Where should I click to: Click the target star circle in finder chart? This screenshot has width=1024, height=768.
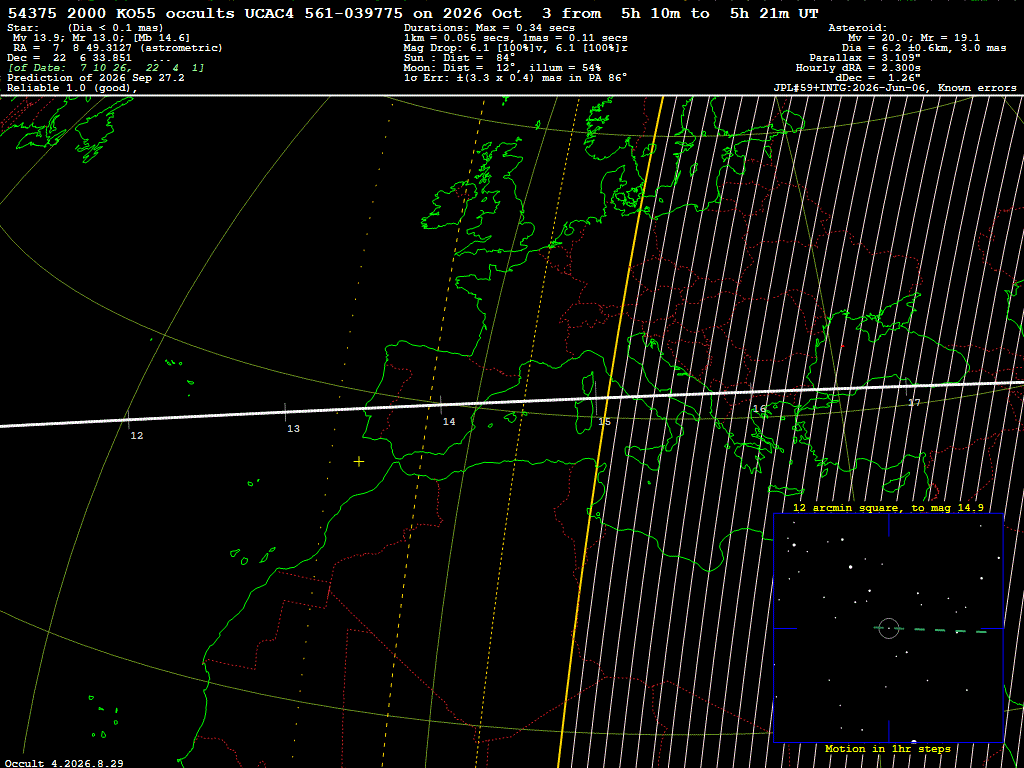tap(889, 628)
